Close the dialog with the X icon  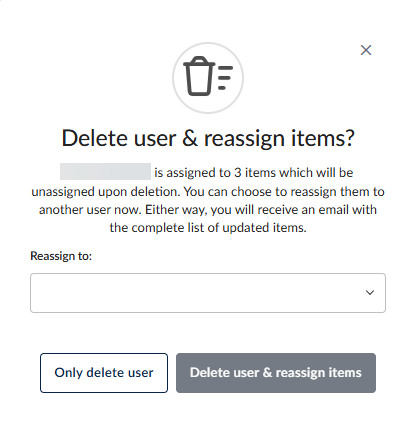[x=366, y=50]
